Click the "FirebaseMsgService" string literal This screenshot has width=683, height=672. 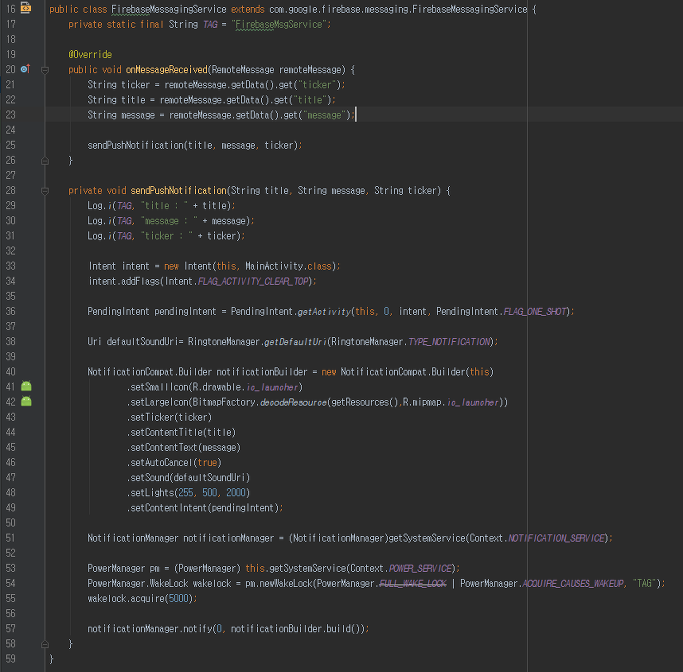click(x=279, y=24)
